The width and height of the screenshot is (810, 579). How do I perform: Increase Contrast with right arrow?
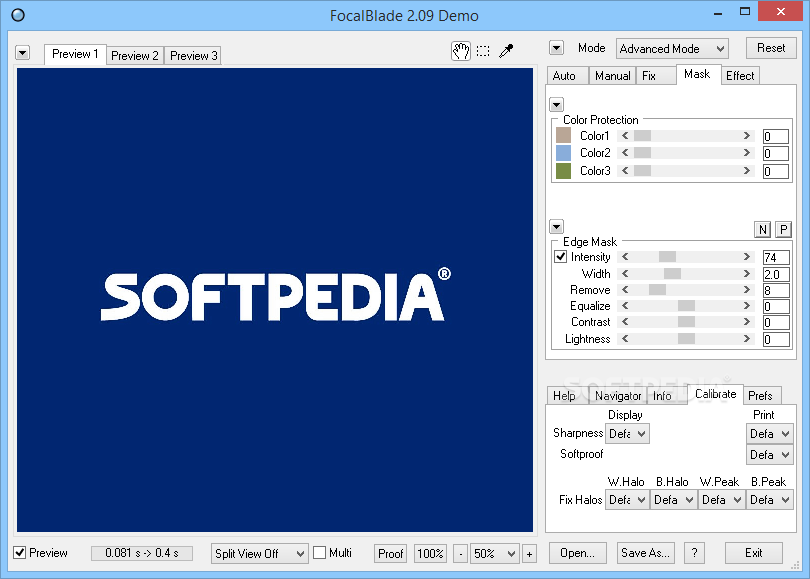746,322
